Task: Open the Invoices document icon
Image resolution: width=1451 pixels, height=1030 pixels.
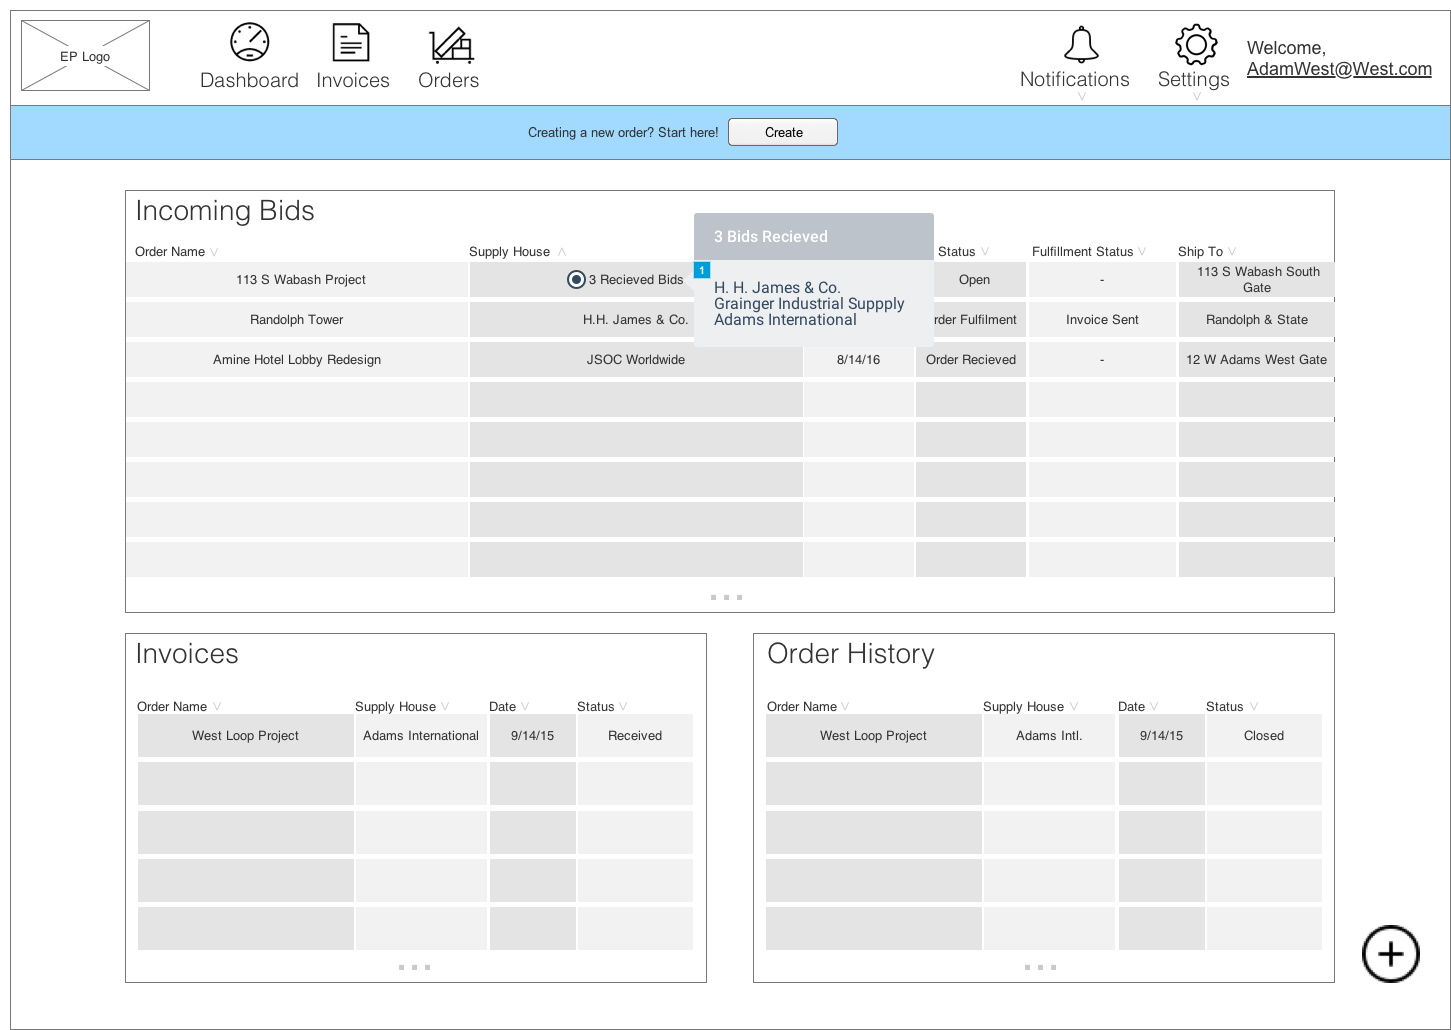Action: click(x=351, y=42)
